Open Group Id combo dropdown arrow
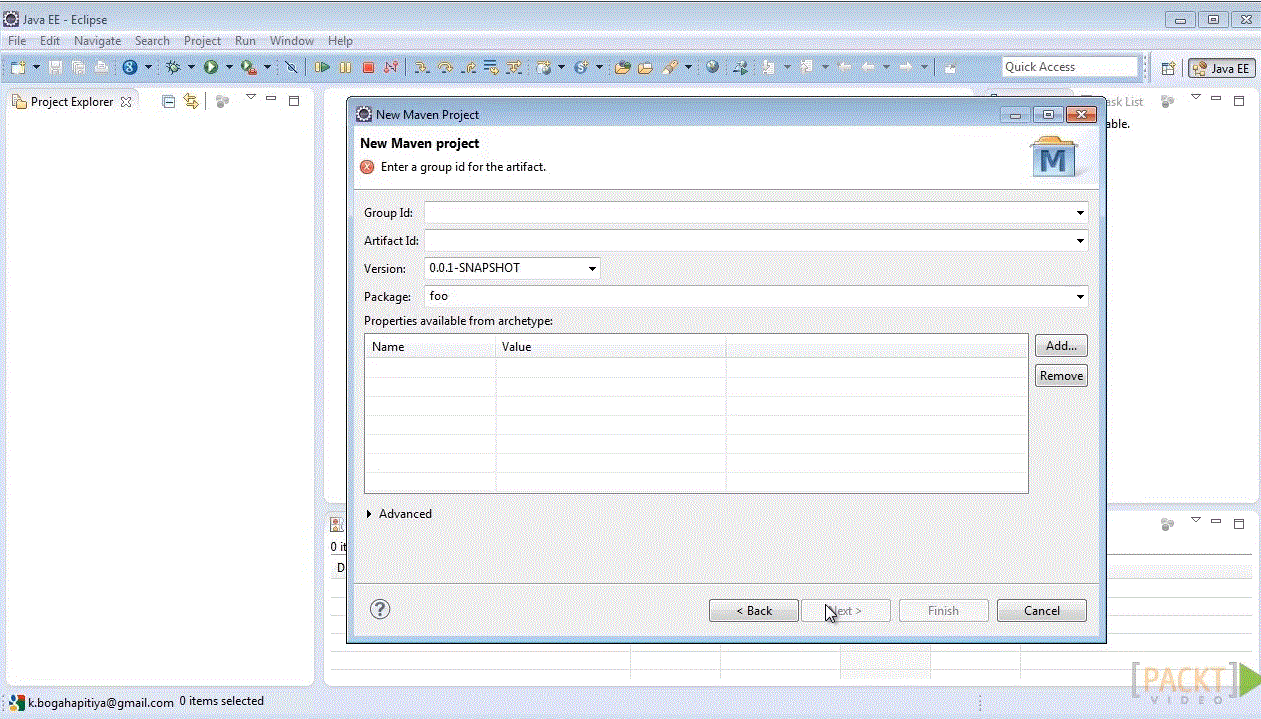Viewport: 1261px width, 719px height. [1080, 213]
